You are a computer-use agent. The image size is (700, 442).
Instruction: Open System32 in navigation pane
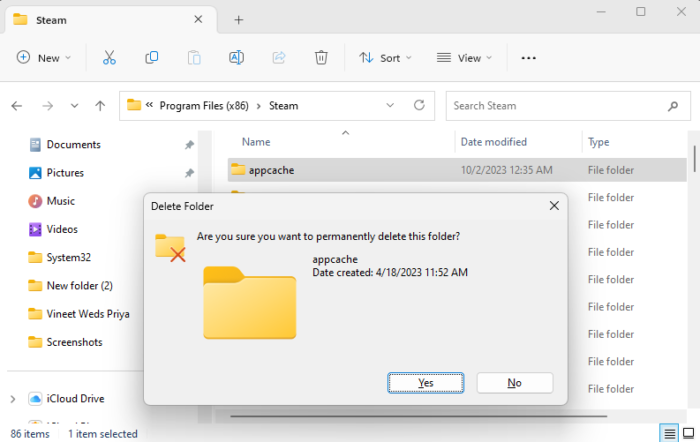click(x=68, y=258)
